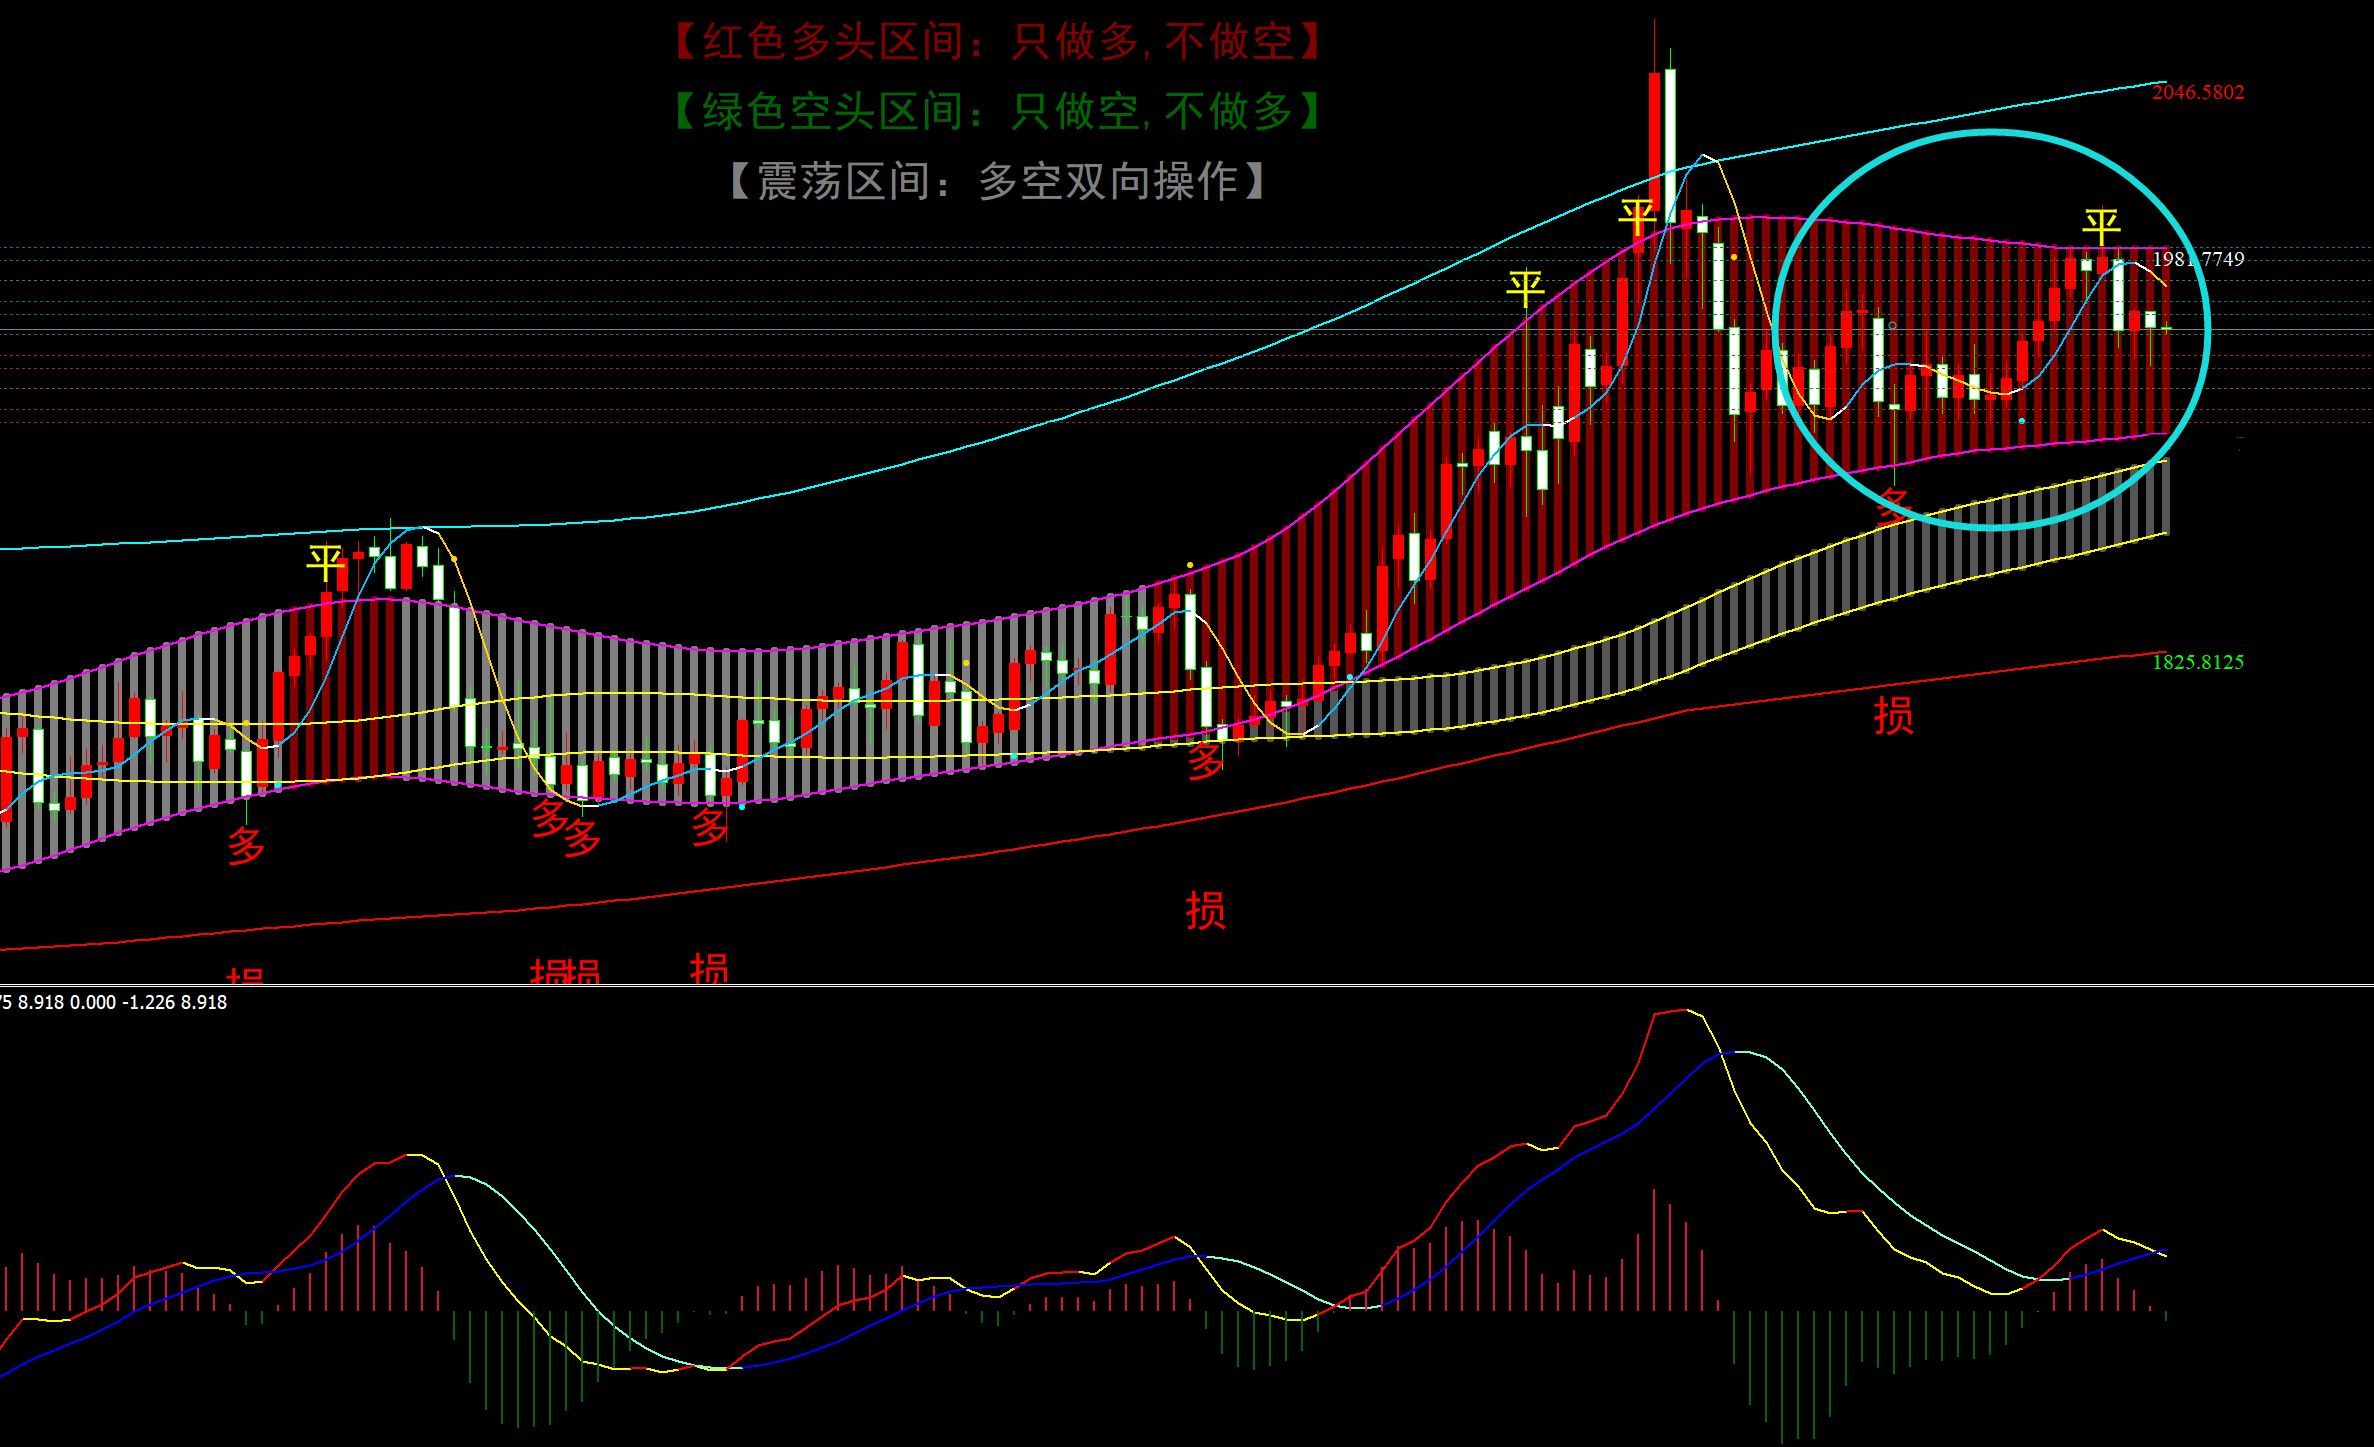2374x1447 pixels.
Task: Click the large 损 marker below chart center
Action: (x=1205, y=910)
